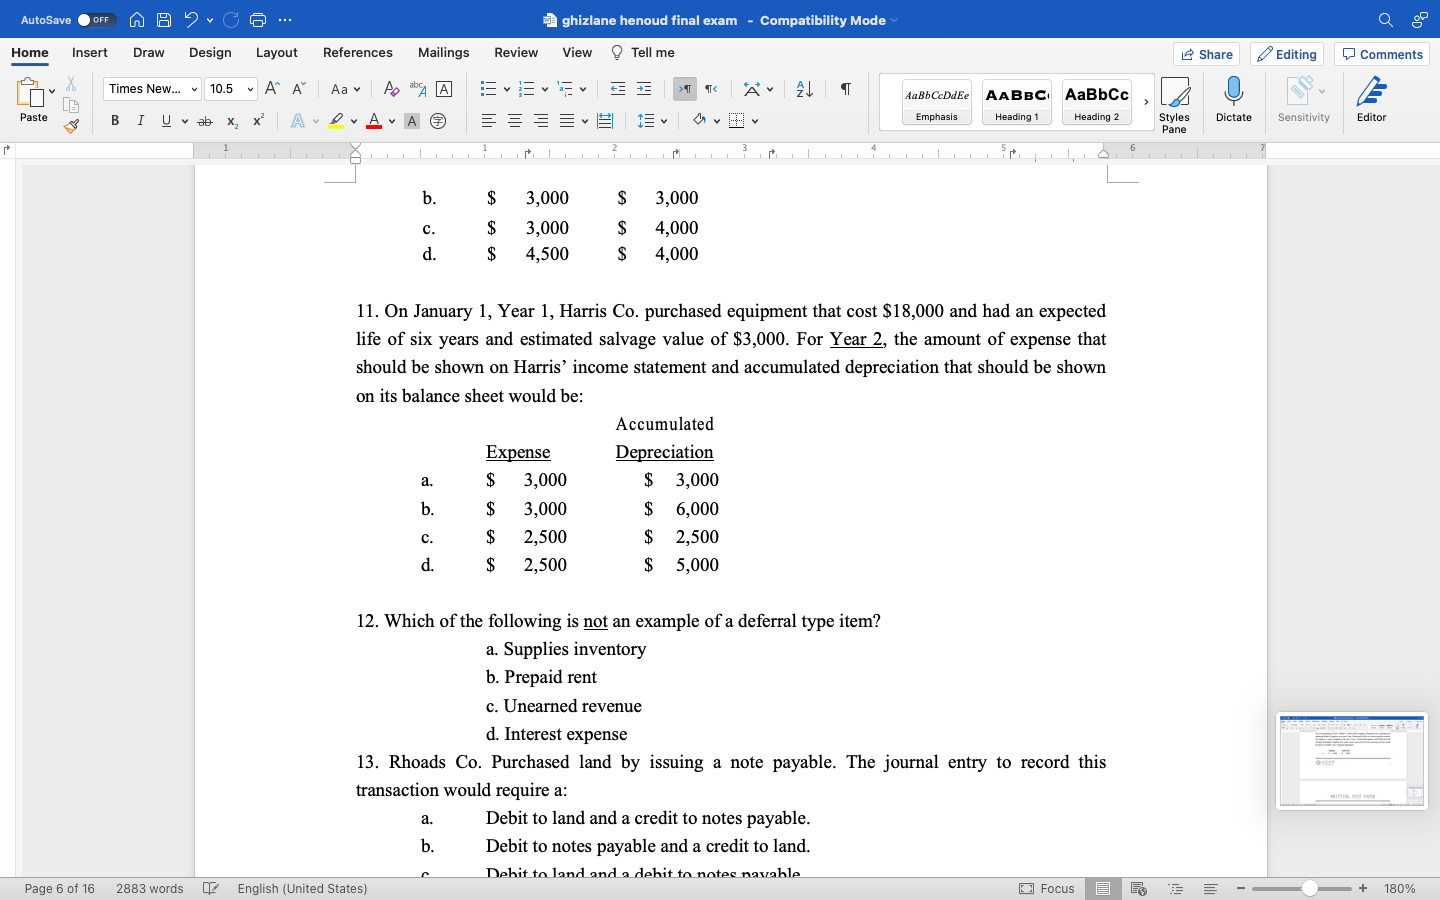
Task: Open the Draw tab
Action: coord(148,52)
